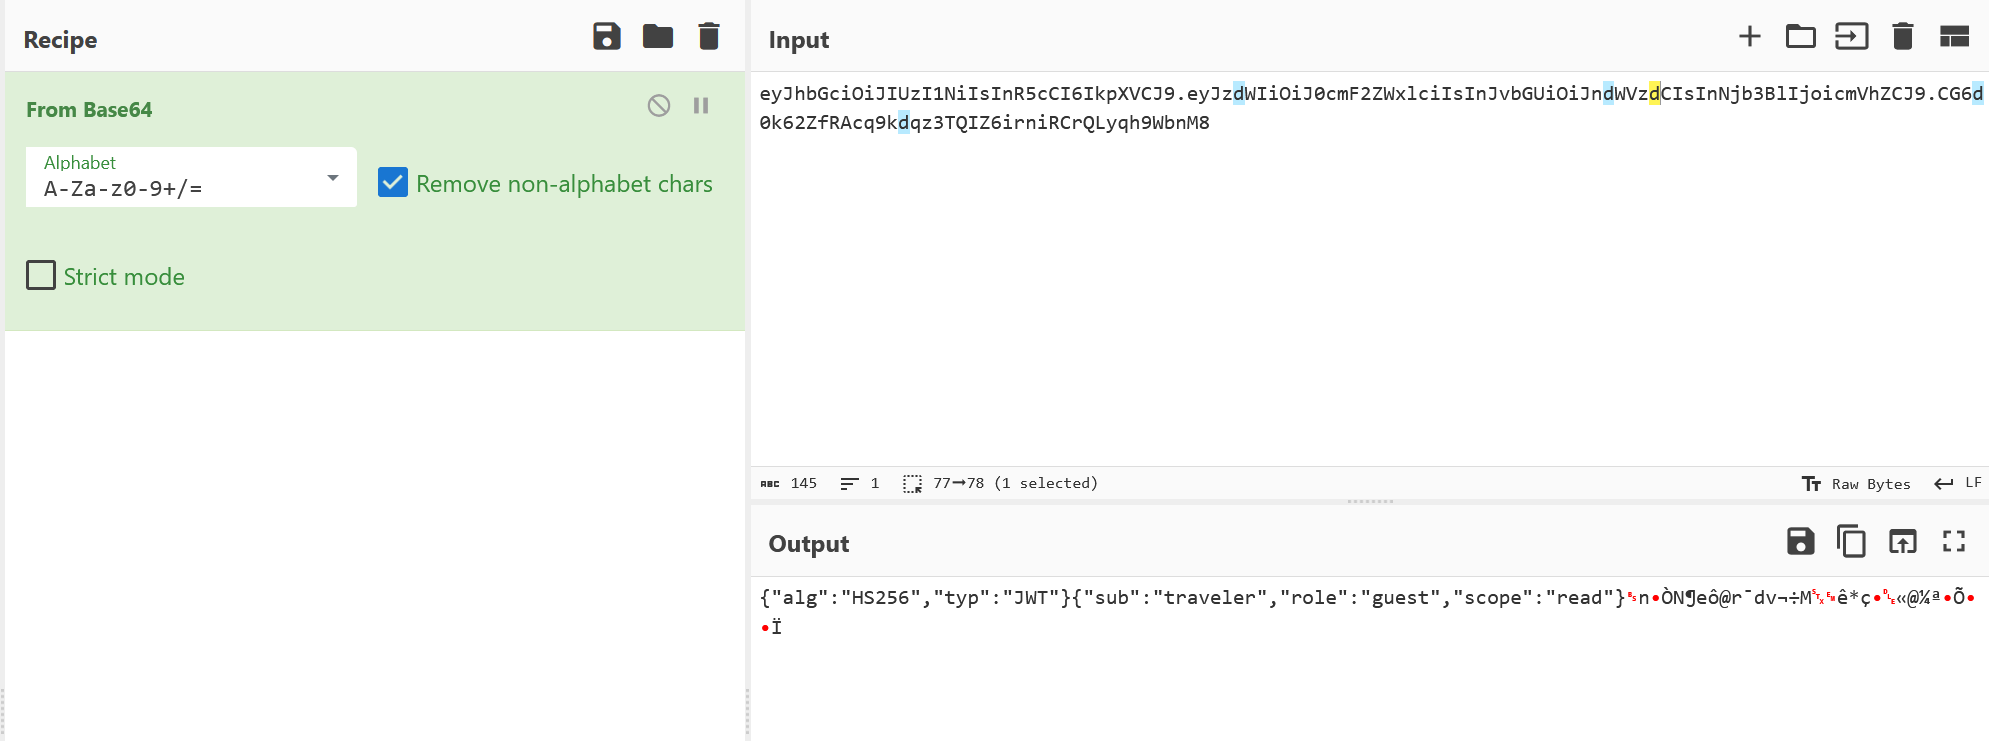
Task: Maximise the output pane
Action: (x=1954, y=542)
